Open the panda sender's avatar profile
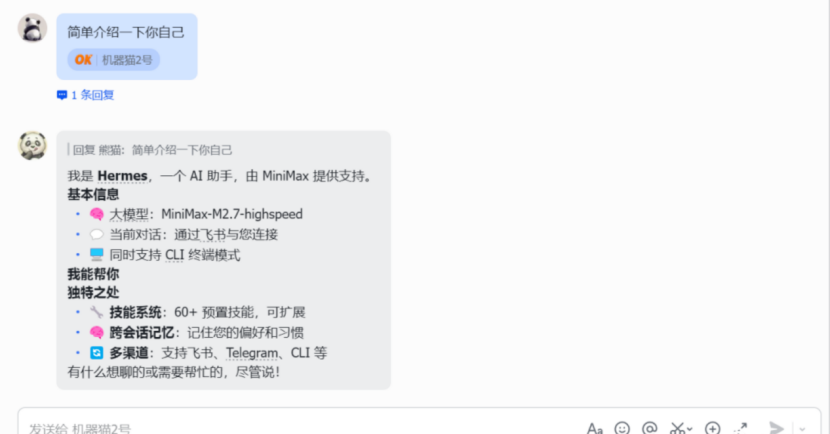The image size is (830, 434). tap(32, 28)
